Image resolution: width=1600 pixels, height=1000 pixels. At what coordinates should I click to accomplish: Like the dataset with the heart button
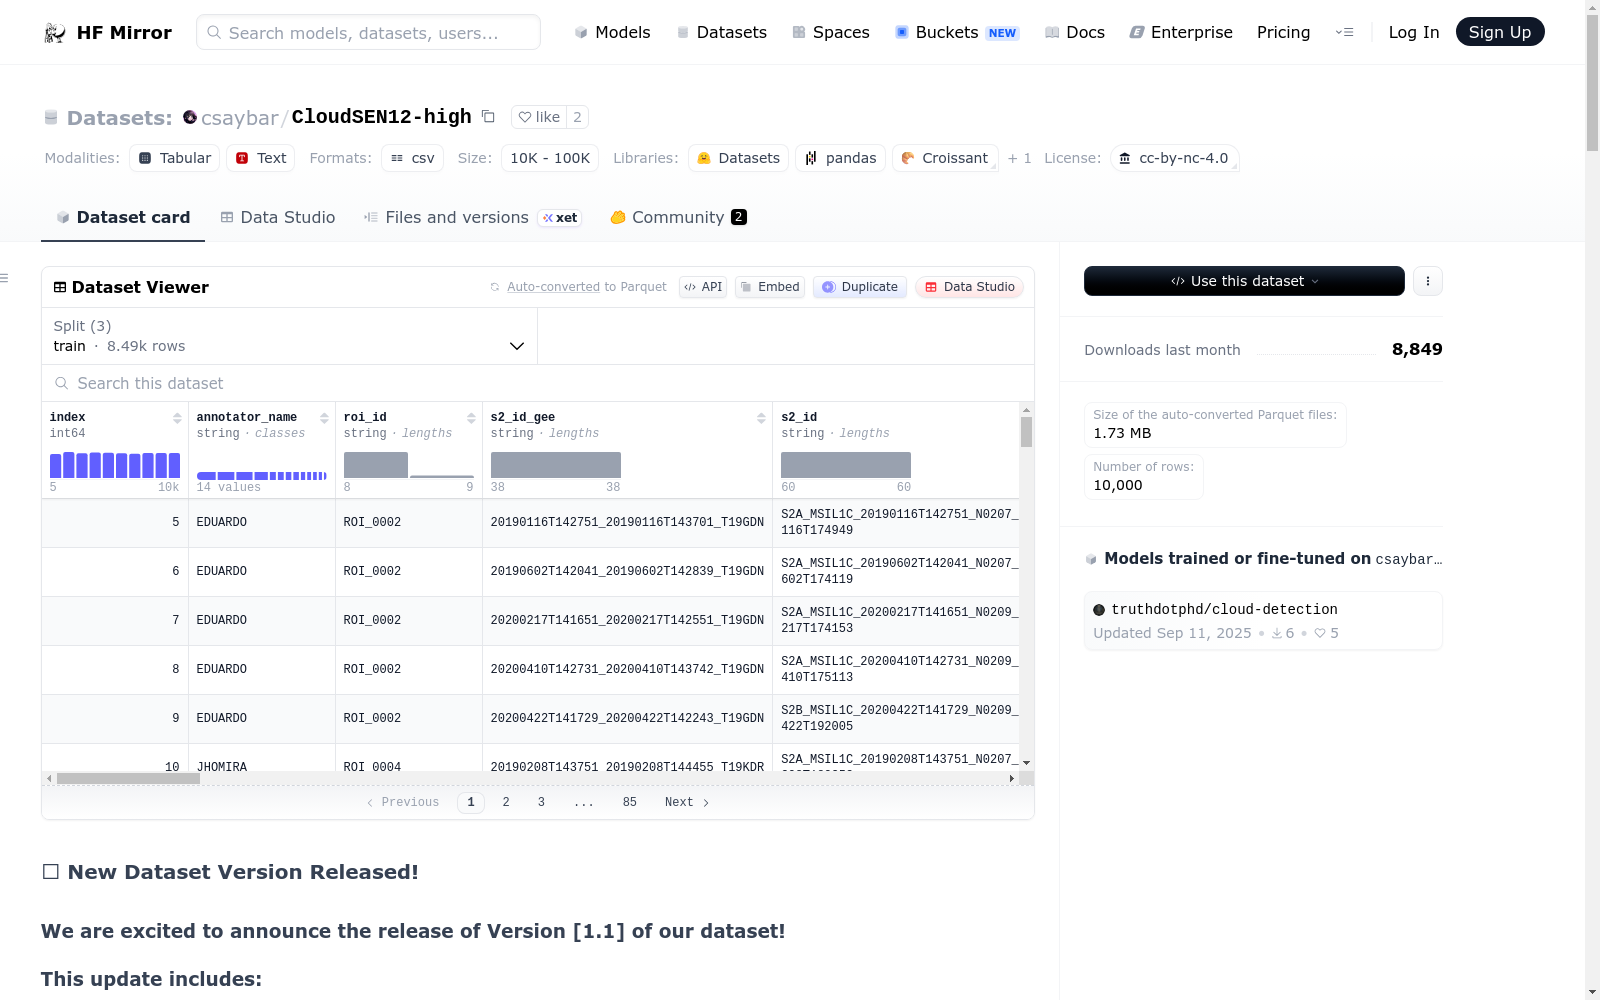[x=539, y=117]
